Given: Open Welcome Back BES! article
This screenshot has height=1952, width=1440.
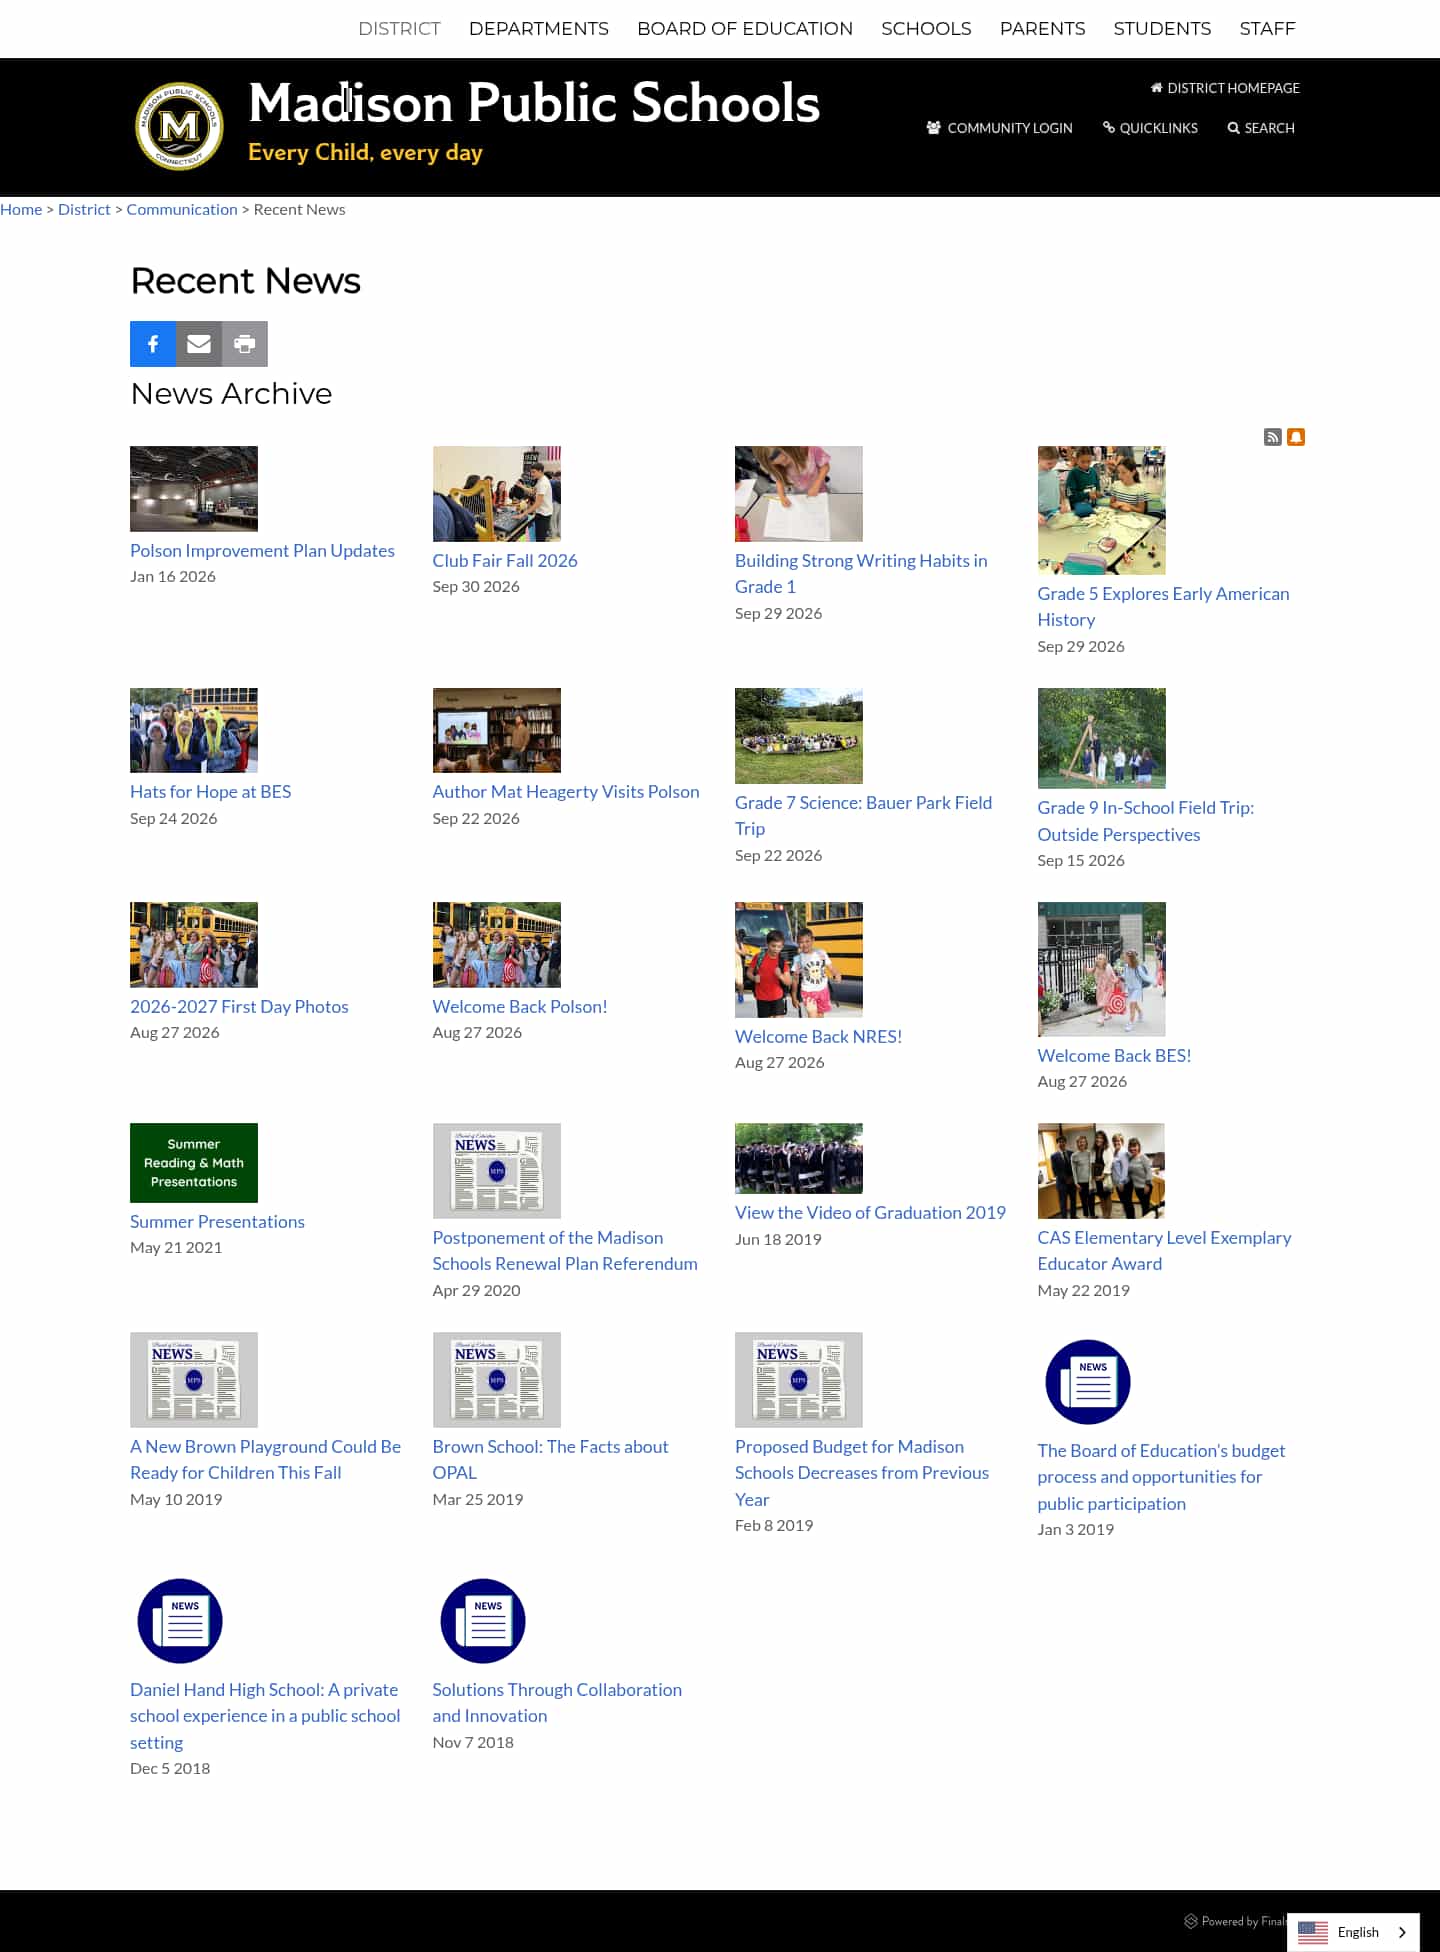Looking at the screenshot, I should pyautogui.click(x=1114, y=1055).
